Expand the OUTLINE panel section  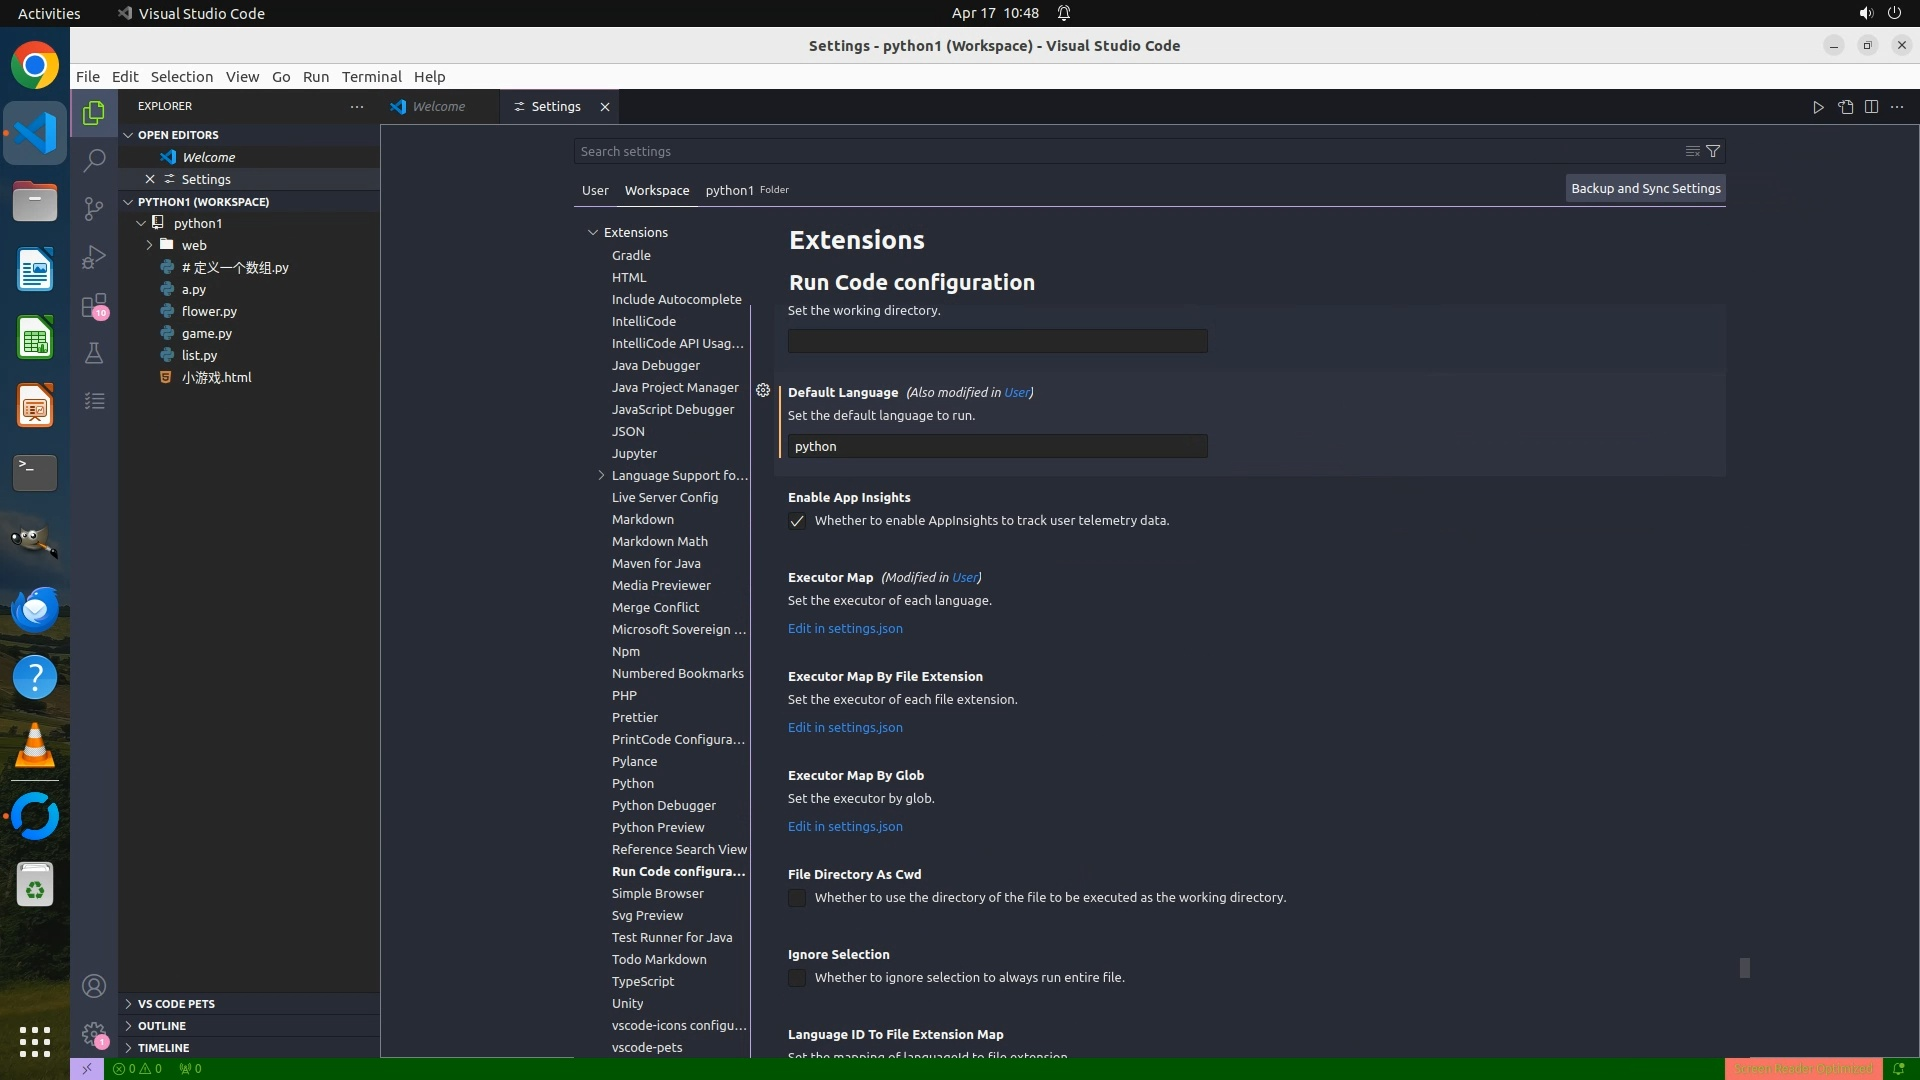pyautogui.click(x=162, y=1026)
